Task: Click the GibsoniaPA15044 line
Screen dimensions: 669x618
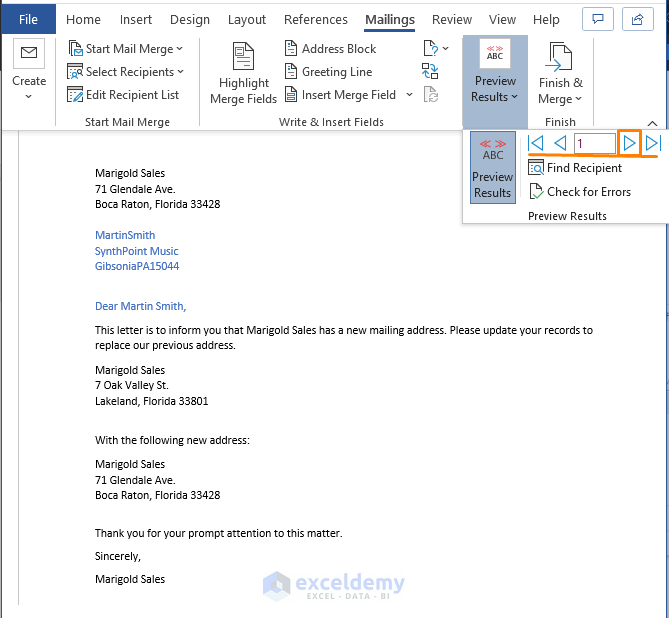Action: coord(137,266)
